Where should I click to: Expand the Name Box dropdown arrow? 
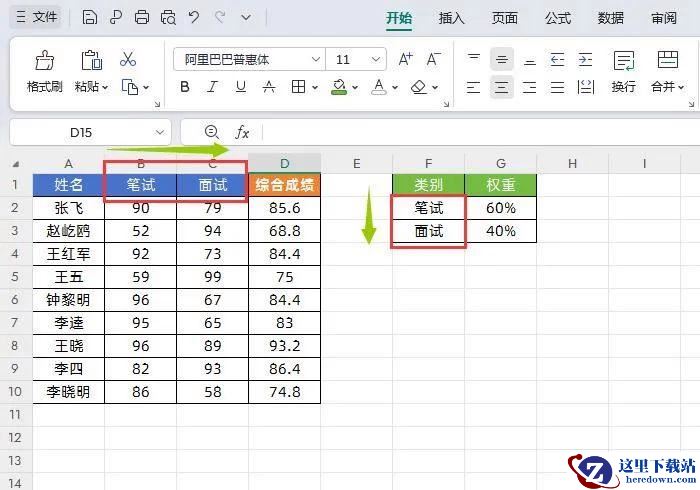tap(161, 132)
